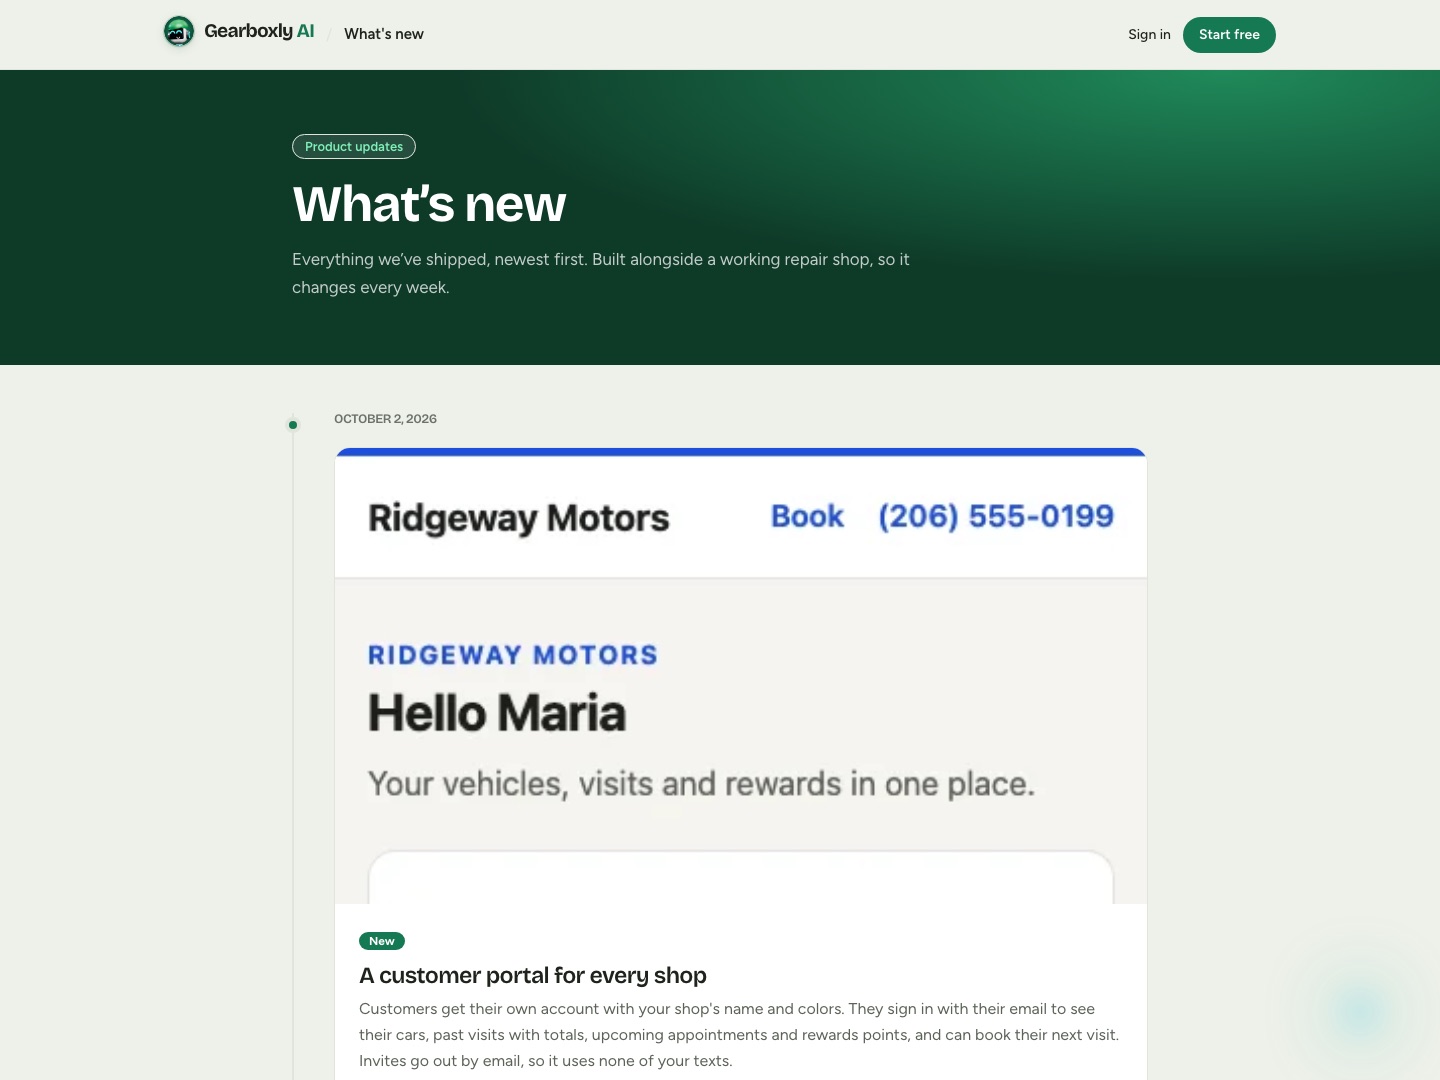Open the Gearboxly AI home link

(x=239, y=32)
